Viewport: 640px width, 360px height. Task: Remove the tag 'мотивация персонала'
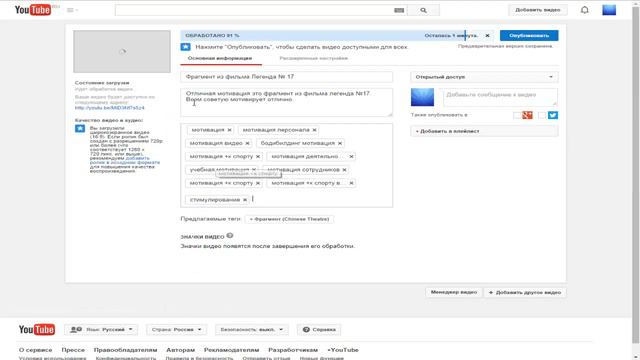(314, 130)
